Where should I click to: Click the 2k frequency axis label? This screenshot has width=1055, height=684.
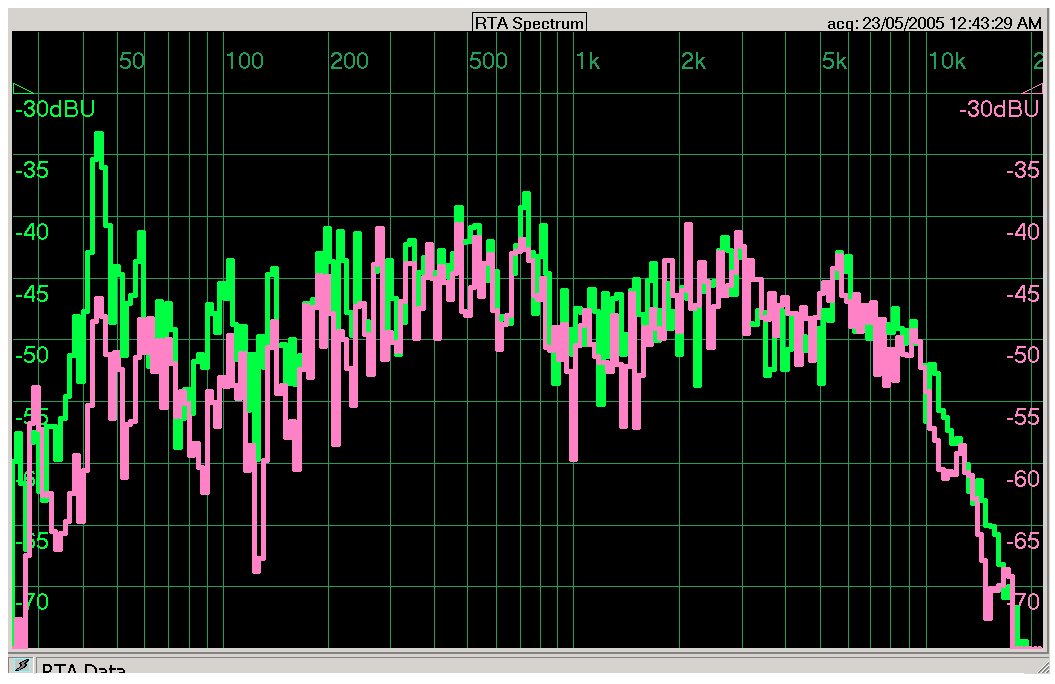[693, 62]
